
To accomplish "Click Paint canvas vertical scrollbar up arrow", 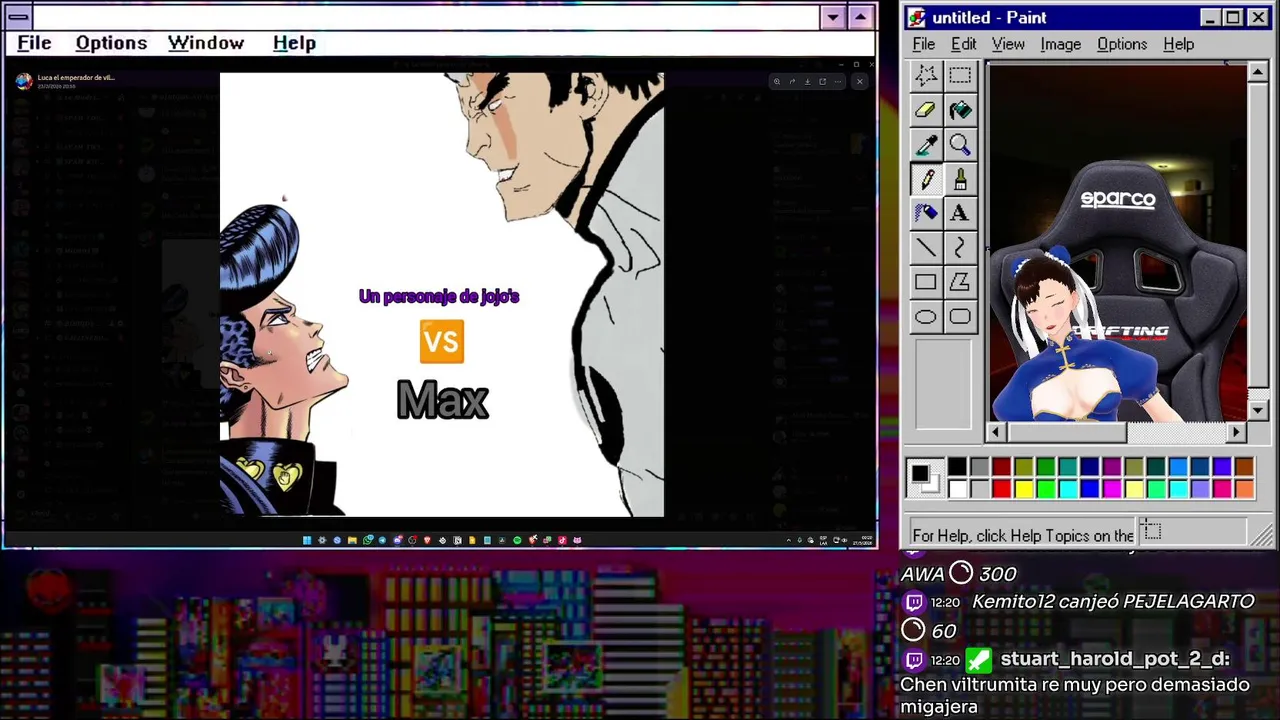I will pyautogui.click(x=1258, y=72).
